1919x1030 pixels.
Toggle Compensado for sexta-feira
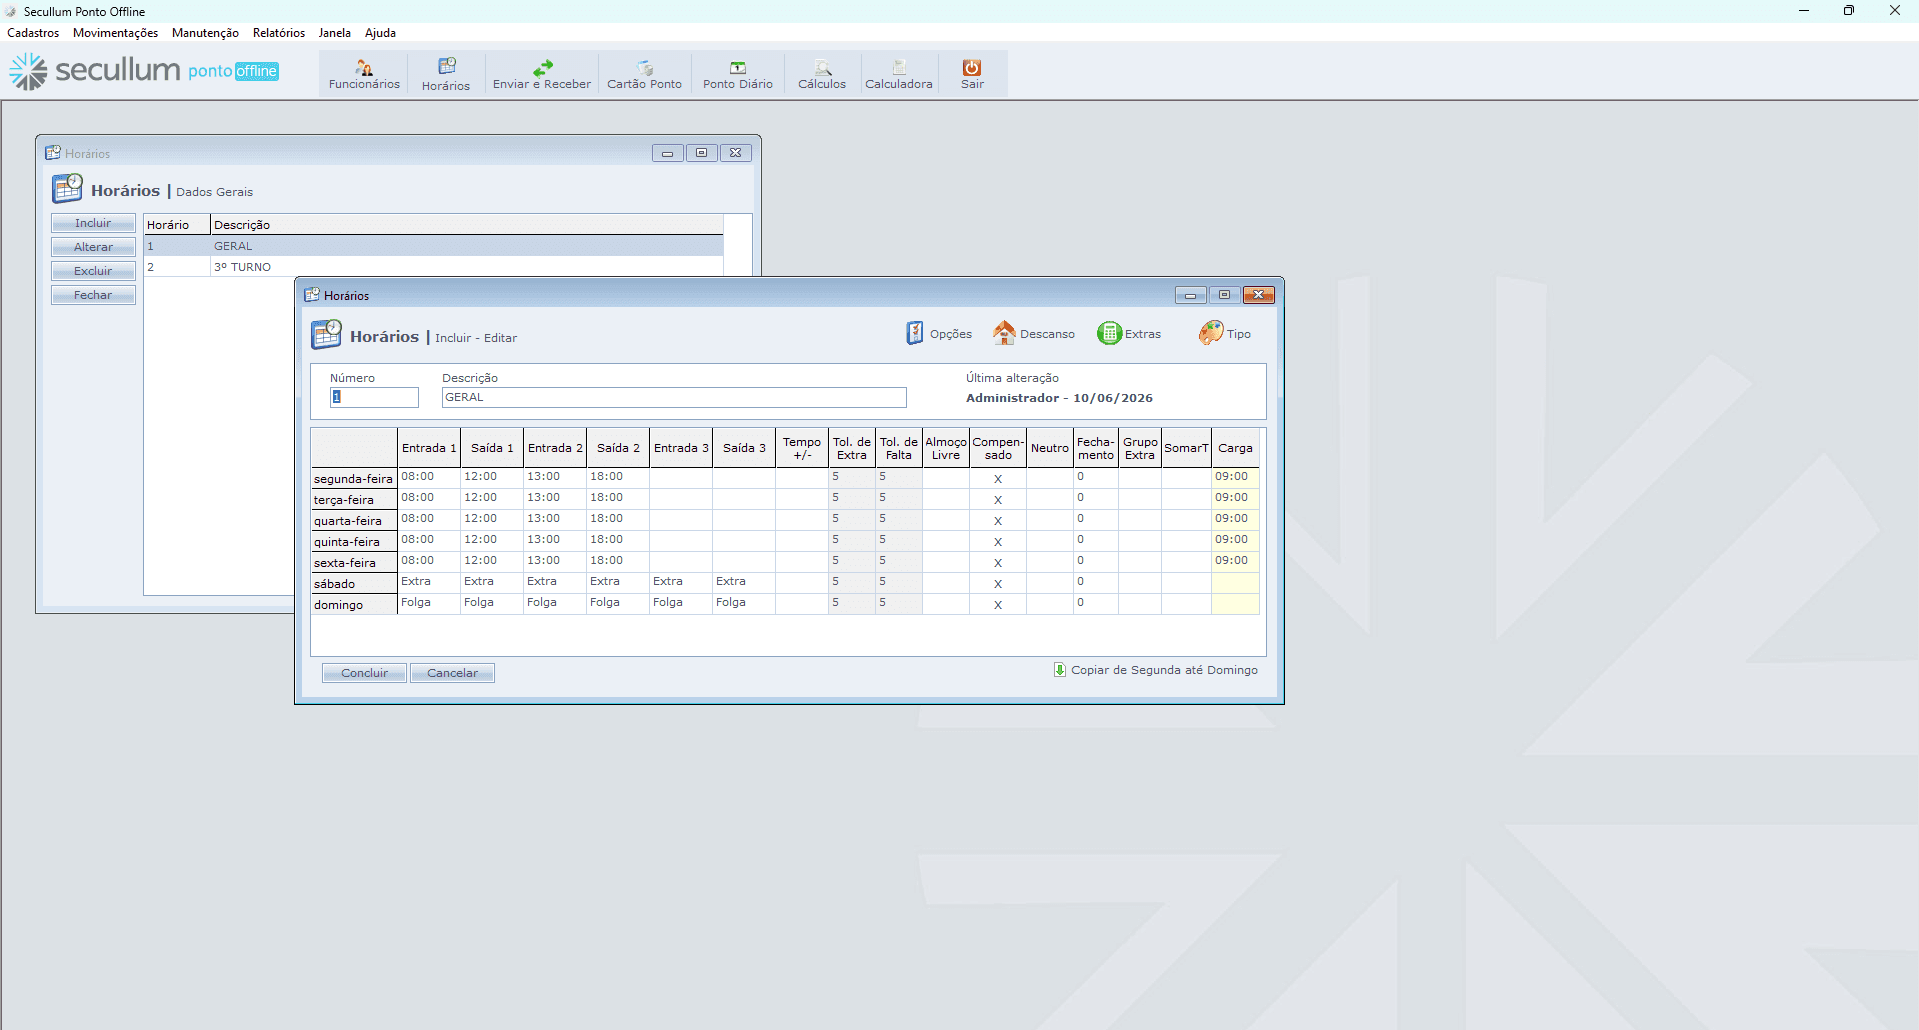998,562
